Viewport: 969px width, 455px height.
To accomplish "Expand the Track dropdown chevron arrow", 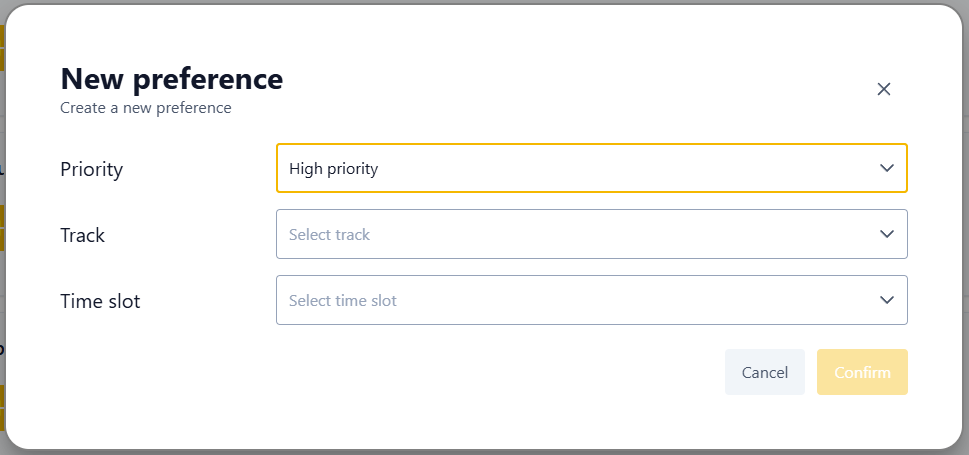I will point(887,234).
